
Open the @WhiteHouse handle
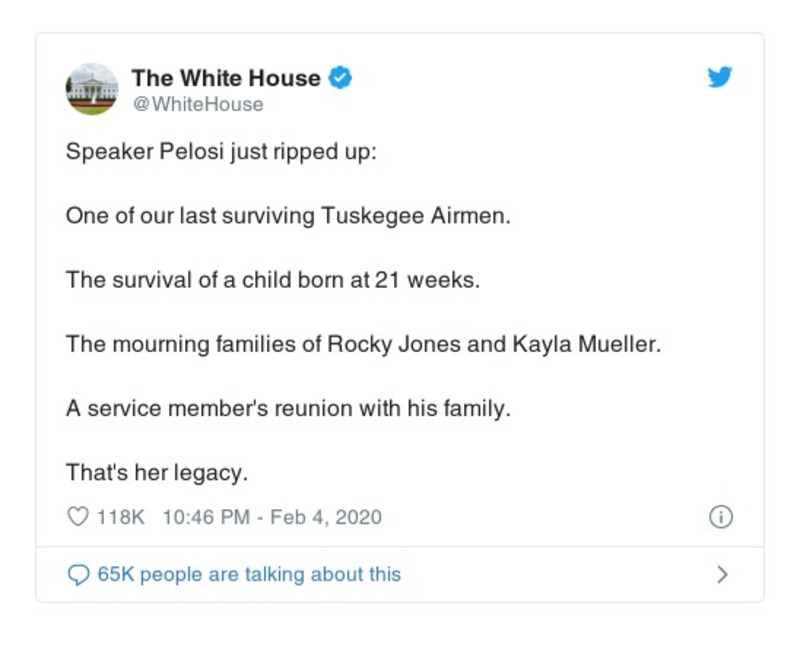click(195, 103)
